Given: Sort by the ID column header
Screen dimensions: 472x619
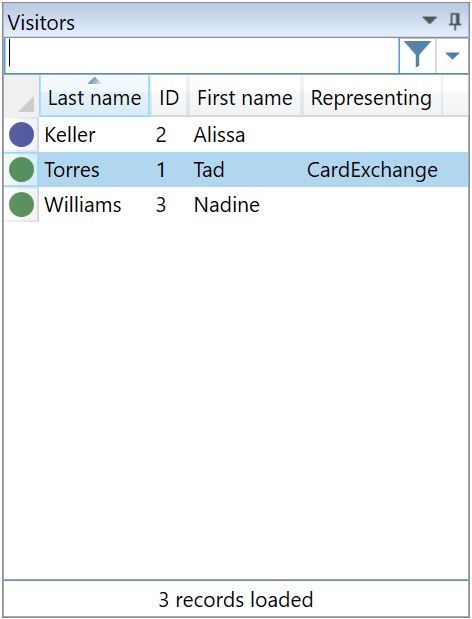Looking at the screenshot, I should (169, 96).
